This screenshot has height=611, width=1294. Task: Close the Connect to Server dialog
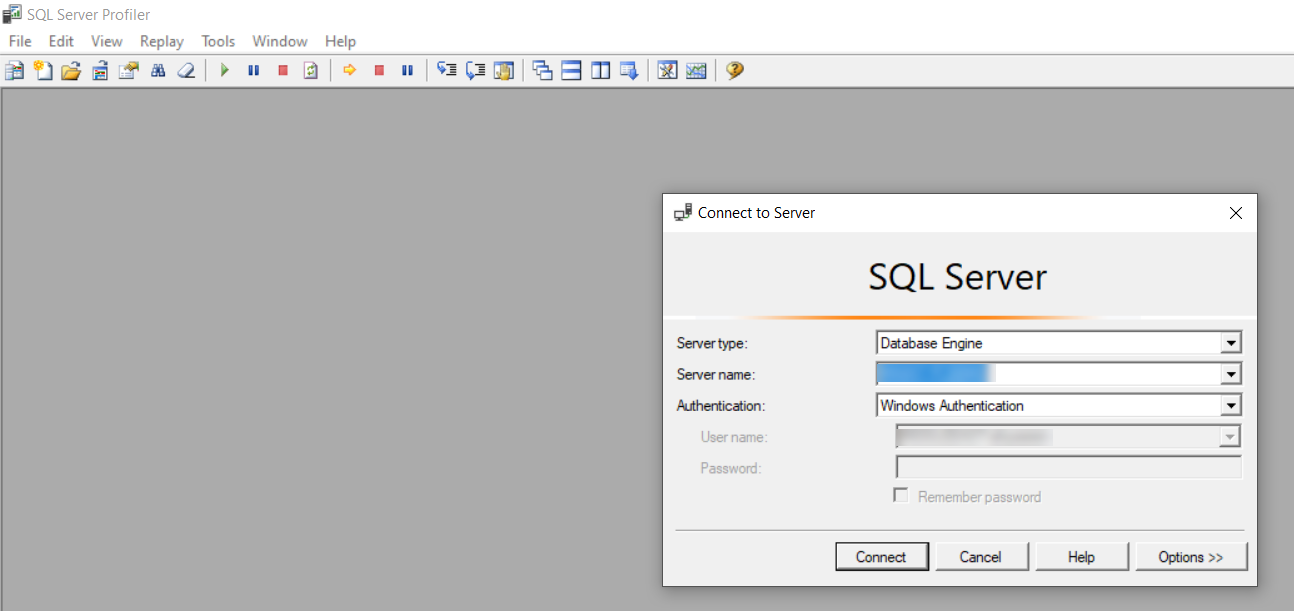coord(1236,213)
